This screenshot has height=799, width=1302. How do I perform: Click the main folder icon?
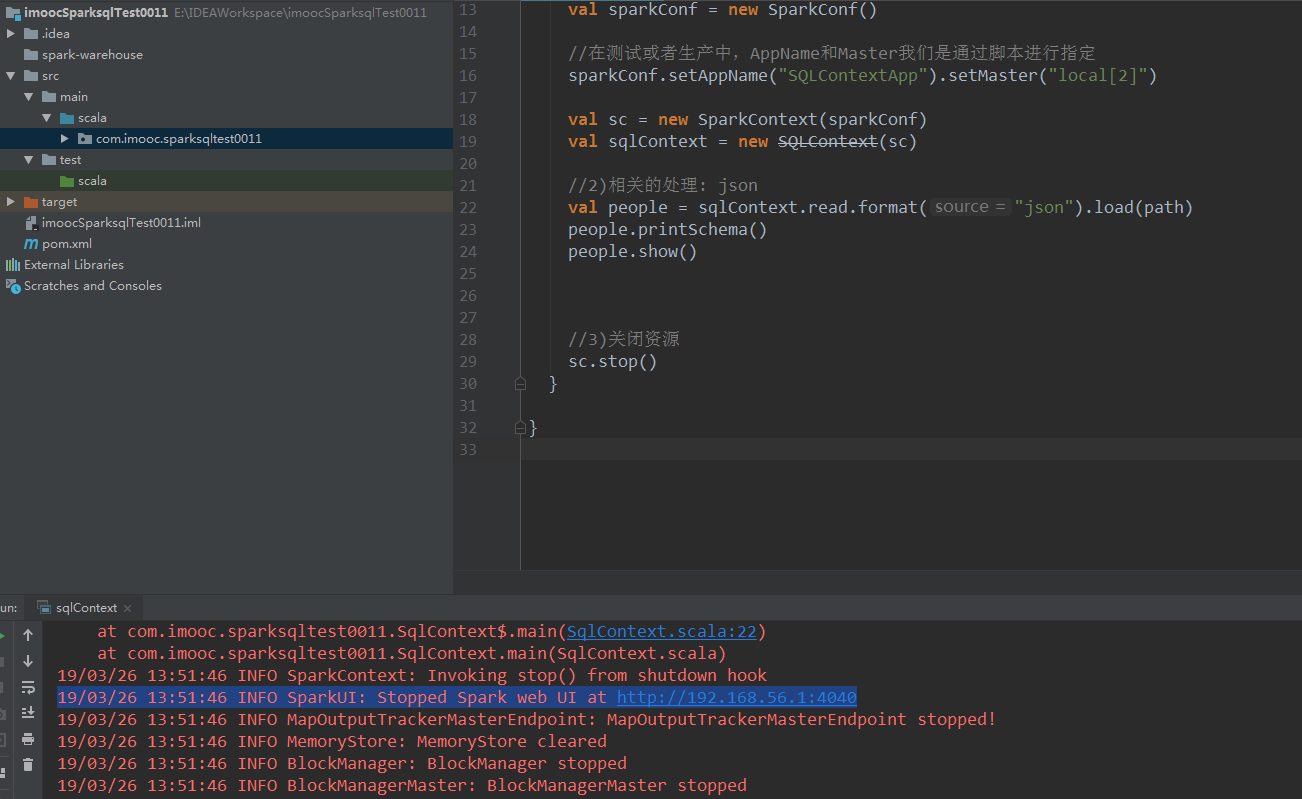coord(49,97)
